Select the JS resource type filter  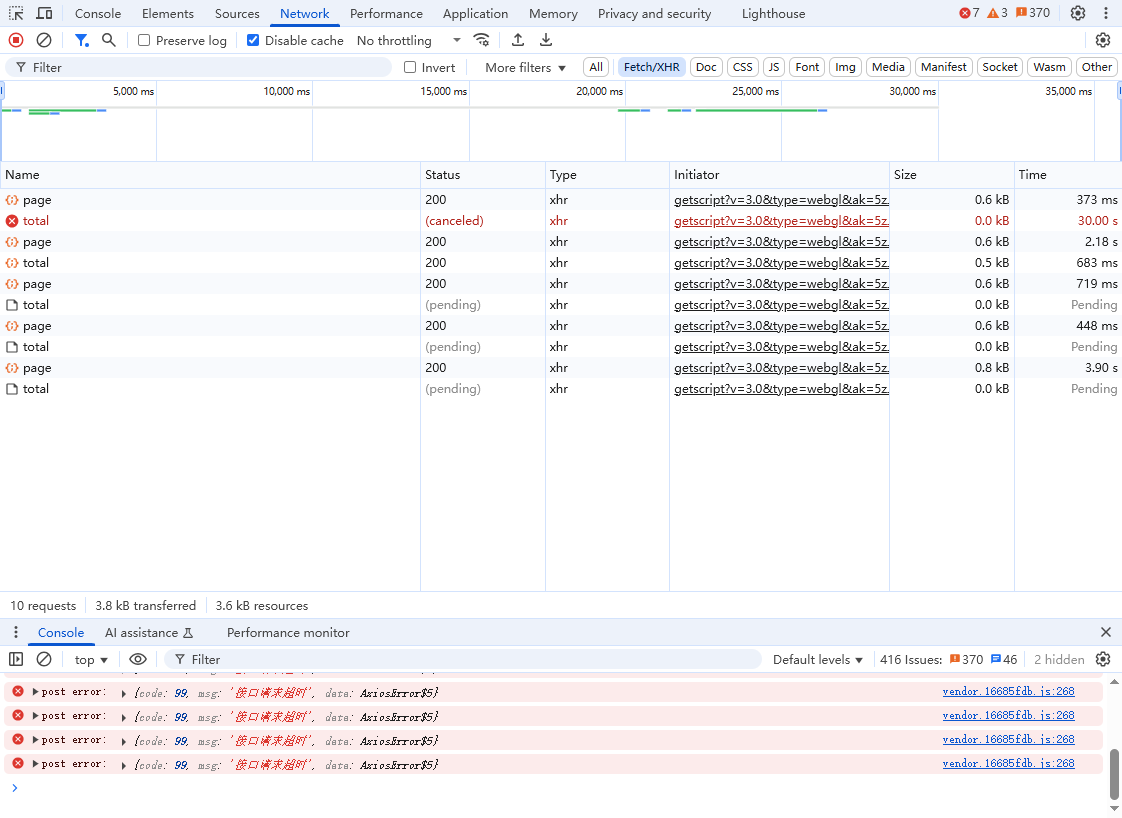tap(773, 67)
